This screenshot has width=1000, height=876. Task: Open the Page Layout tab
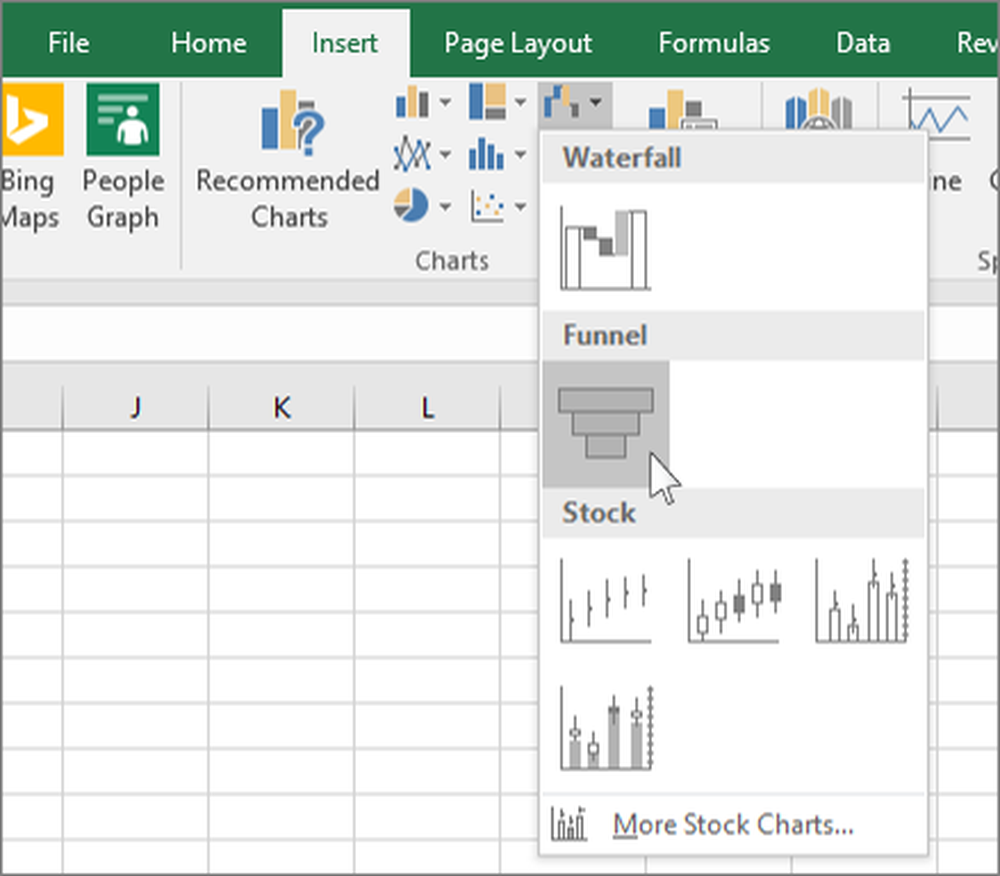518,43
